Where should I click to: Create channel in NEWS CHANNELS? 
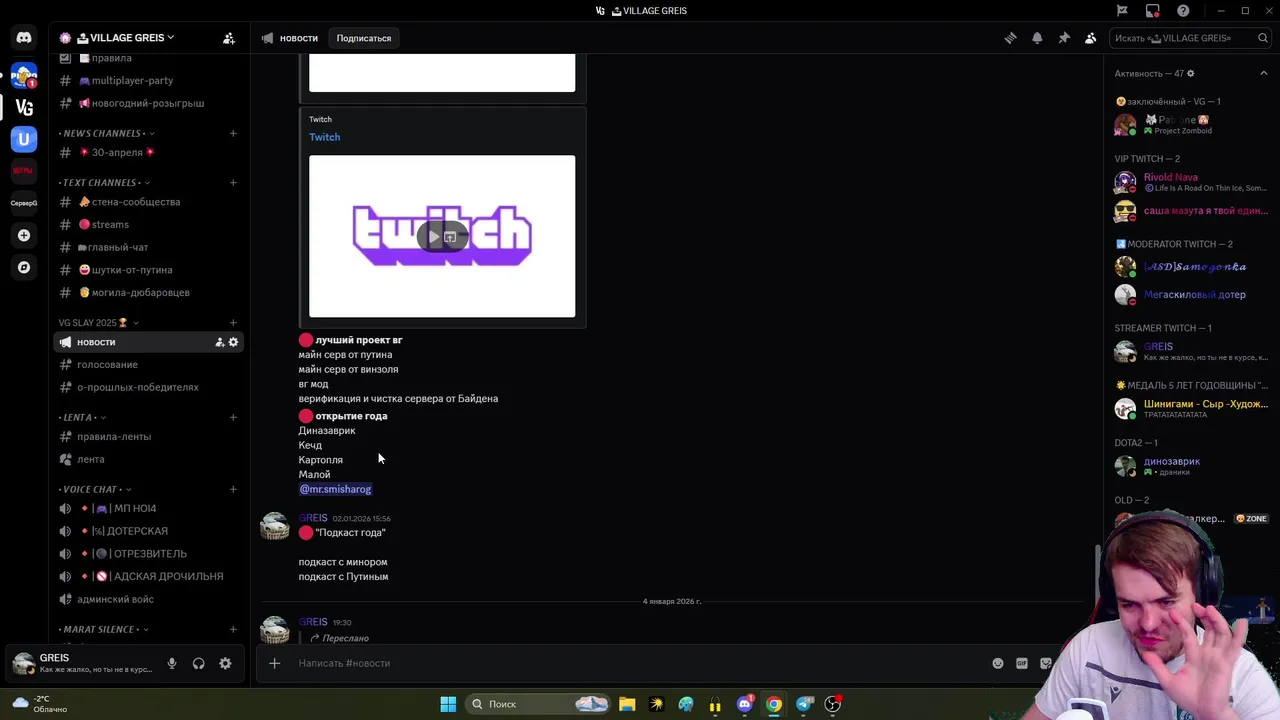tap(233, 133)
